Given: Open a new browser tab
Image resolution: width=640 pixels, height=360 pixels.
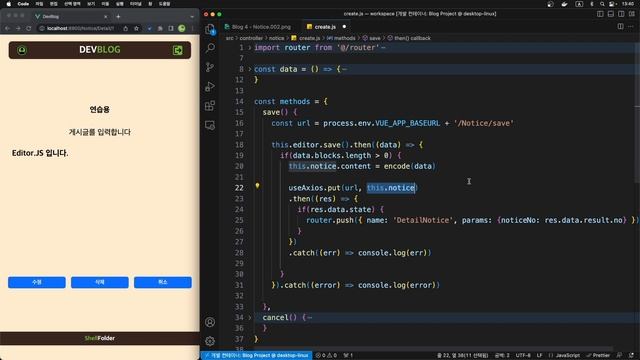Looking at the screenshot, I should [118, 17].
